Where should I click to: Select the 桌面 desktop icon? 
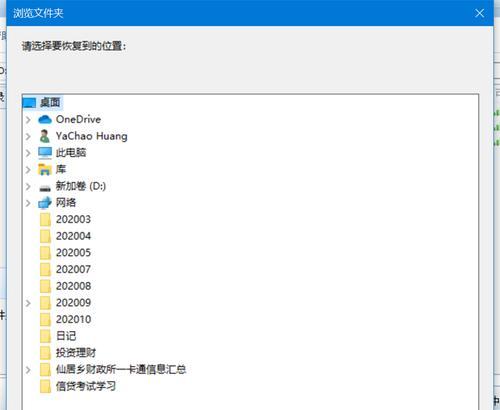click(29, 103)
